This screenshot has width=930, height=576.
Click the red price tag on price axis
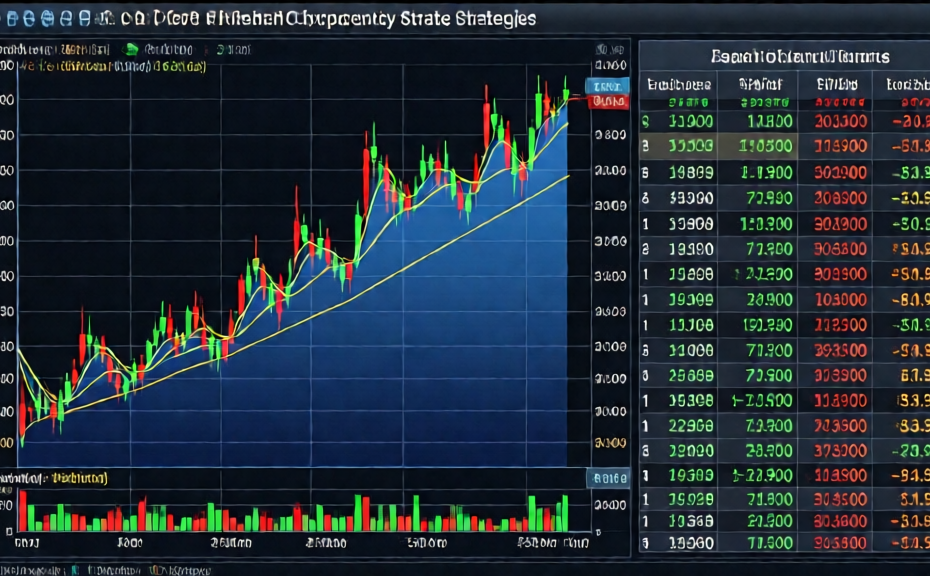click(608, 101)
